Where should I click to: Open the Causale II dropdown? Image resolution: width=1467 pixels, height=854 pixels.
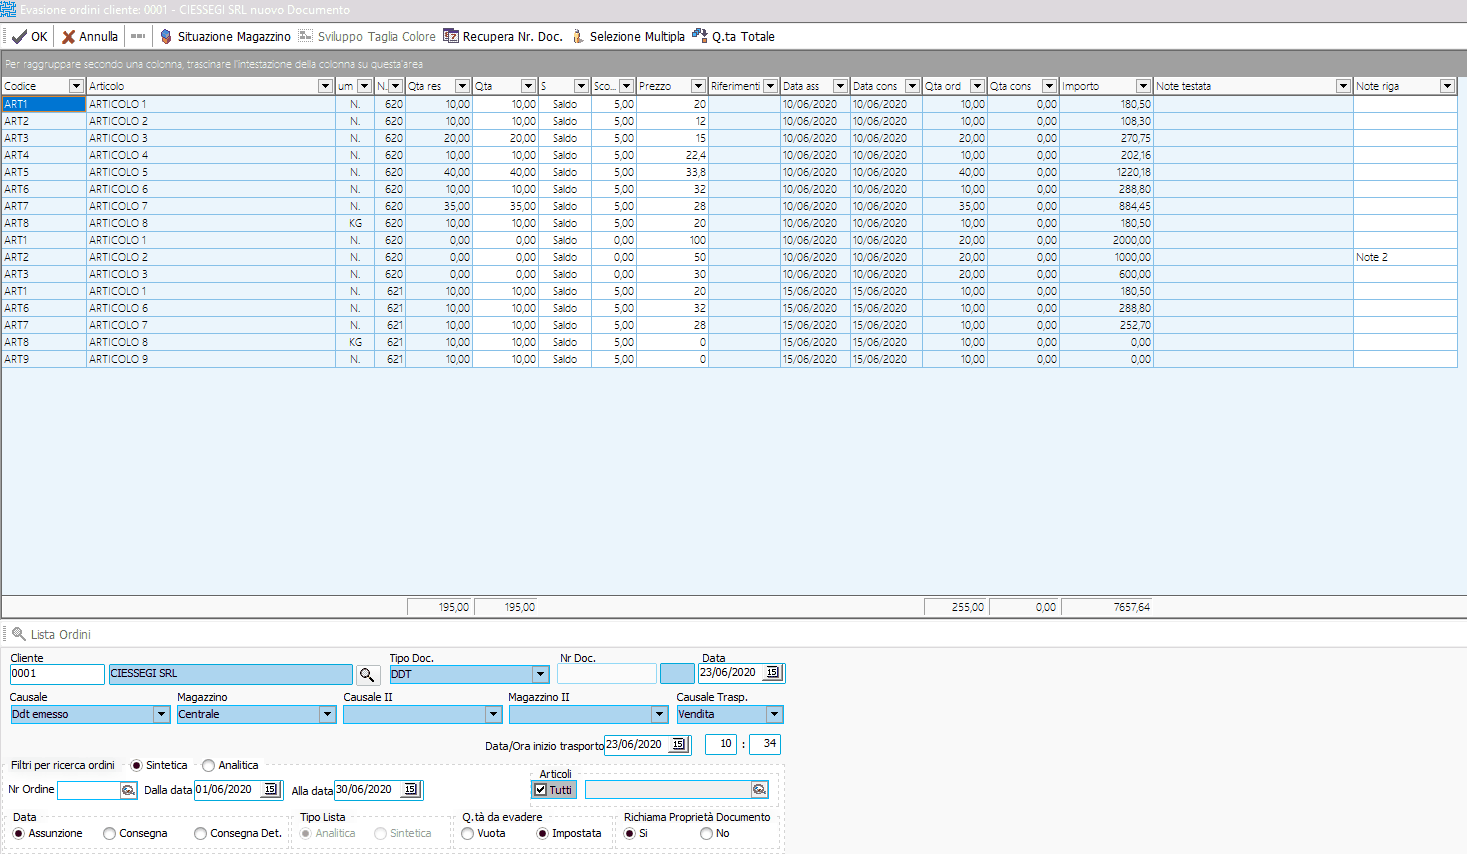coord(493,715)
